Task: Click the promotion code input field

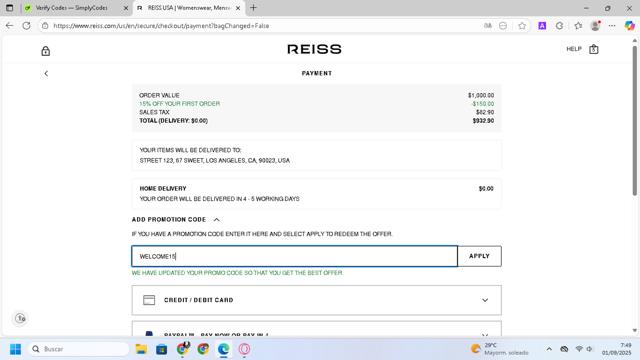Action: [x=294, y=256]
